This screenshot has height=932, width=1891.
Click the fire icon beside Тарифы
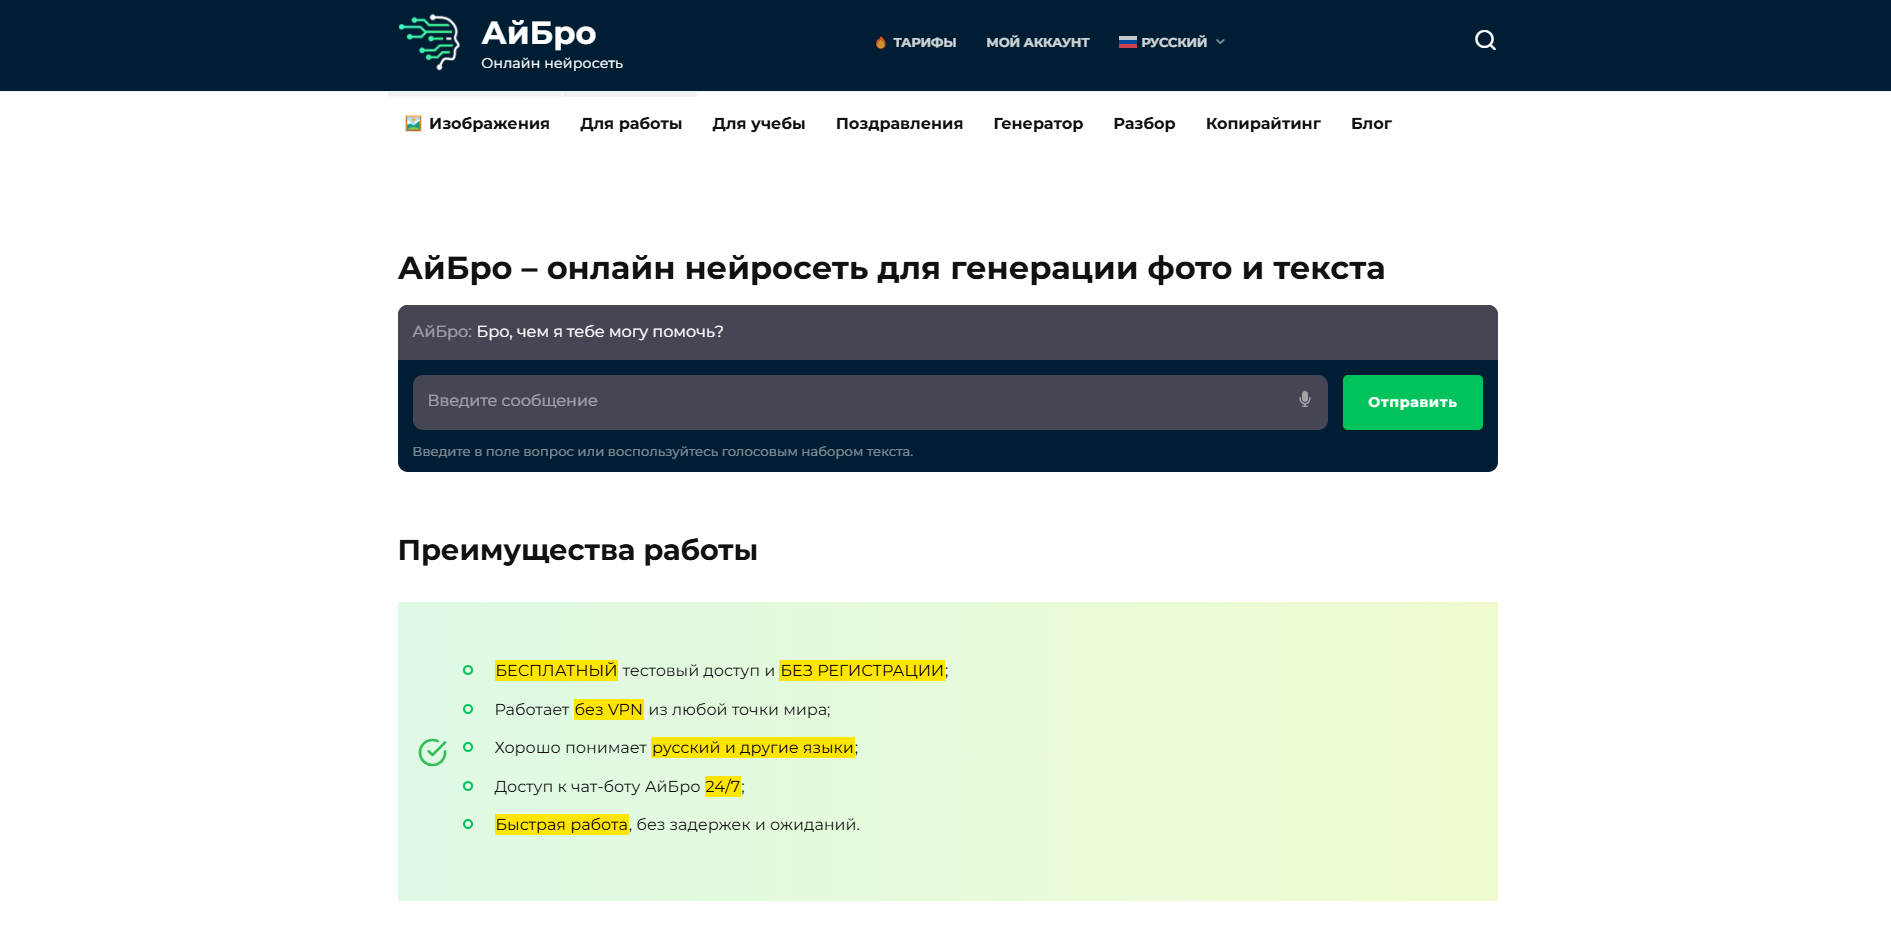click(x=880, y=43)
